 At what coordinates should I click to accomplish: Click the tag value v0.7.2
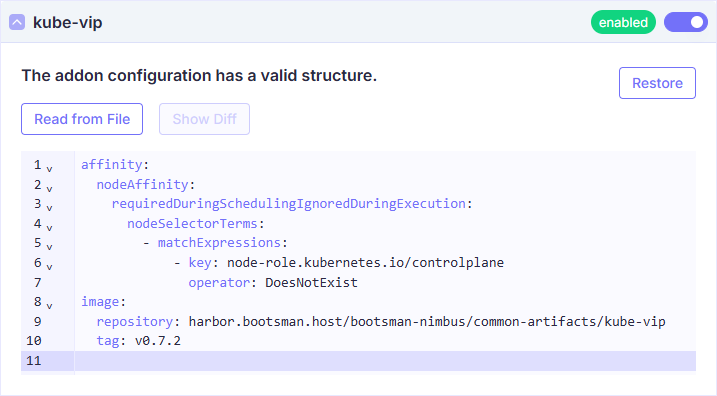tap(158, 341)
